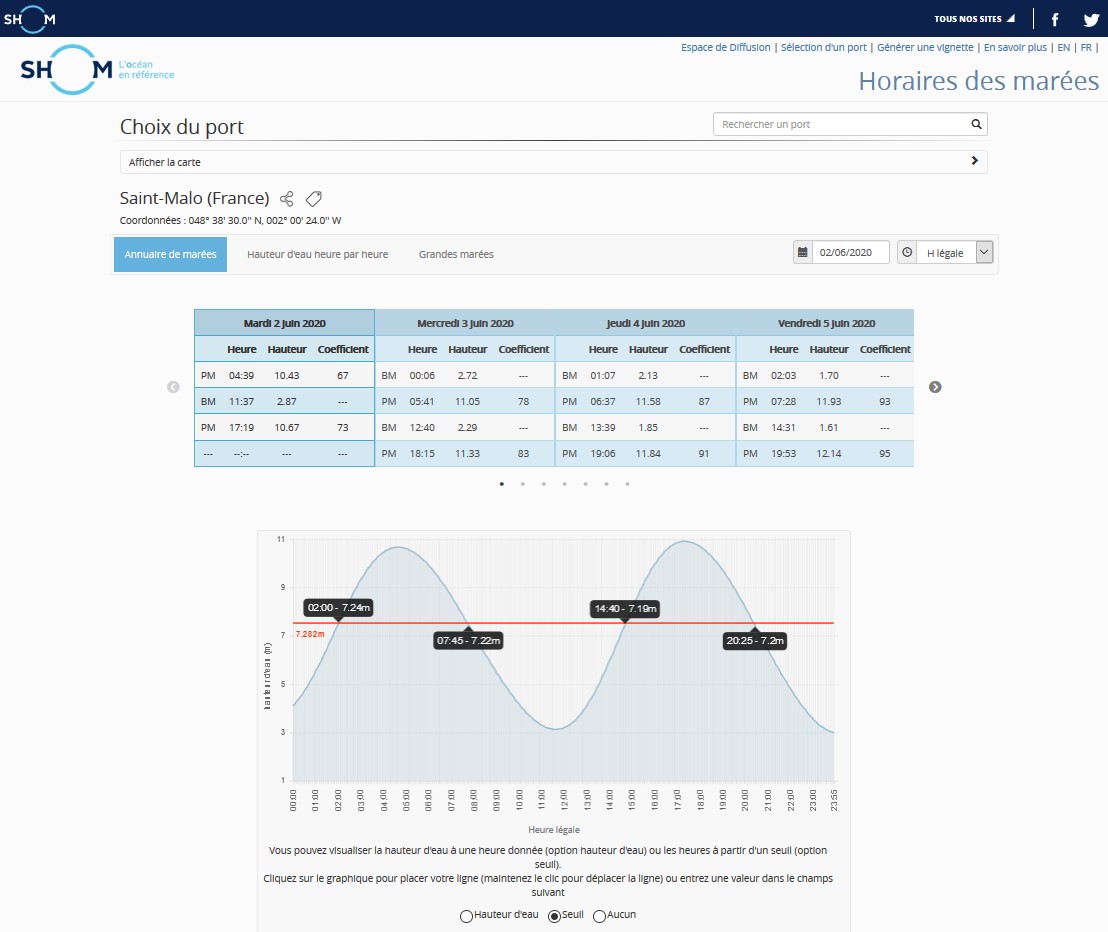Click the second pagination dot under the table
Image resolution: width=1108 pixels, height=932 pixels.
522,483
